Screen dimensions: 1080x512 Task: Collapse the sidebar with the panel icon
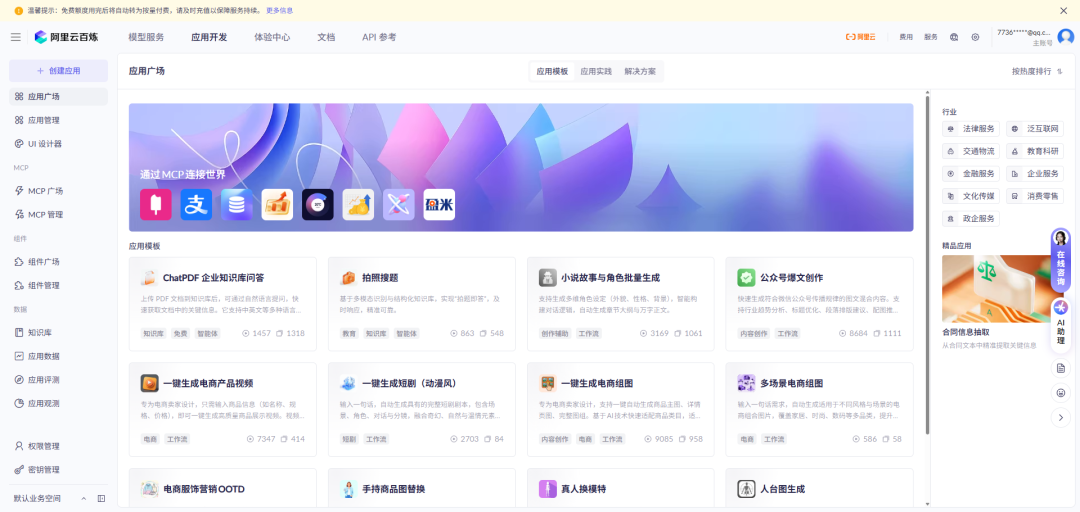[x=101, y=498]
